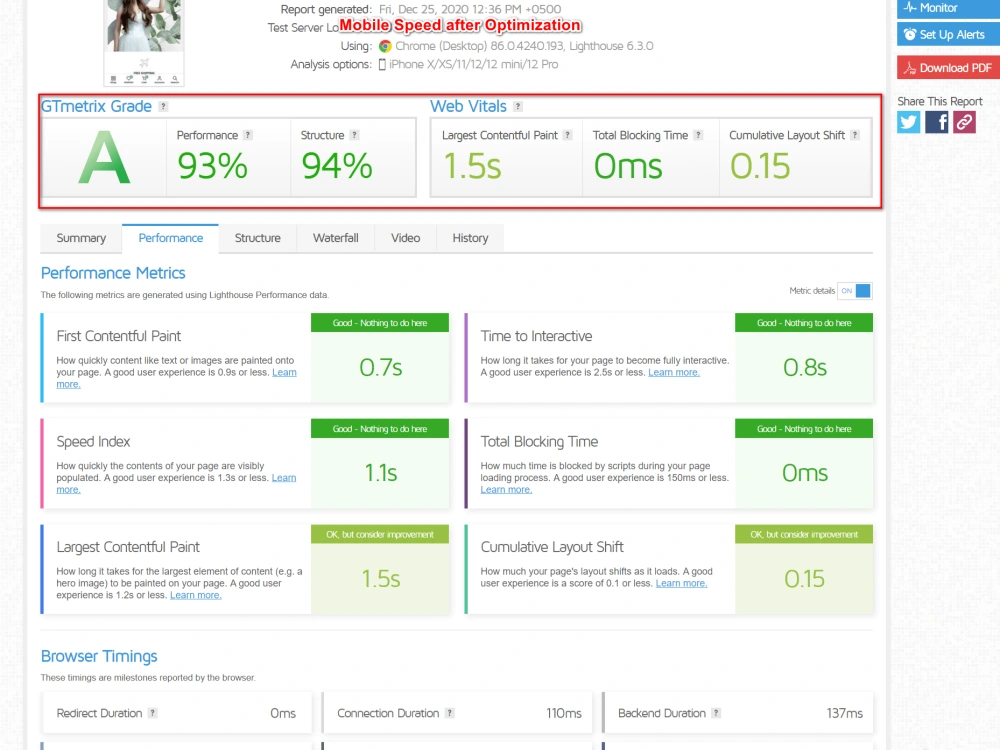Open Total Blocking Time vitals help icon
This screenshot has height=750, width=1000.
click(698, 135)
